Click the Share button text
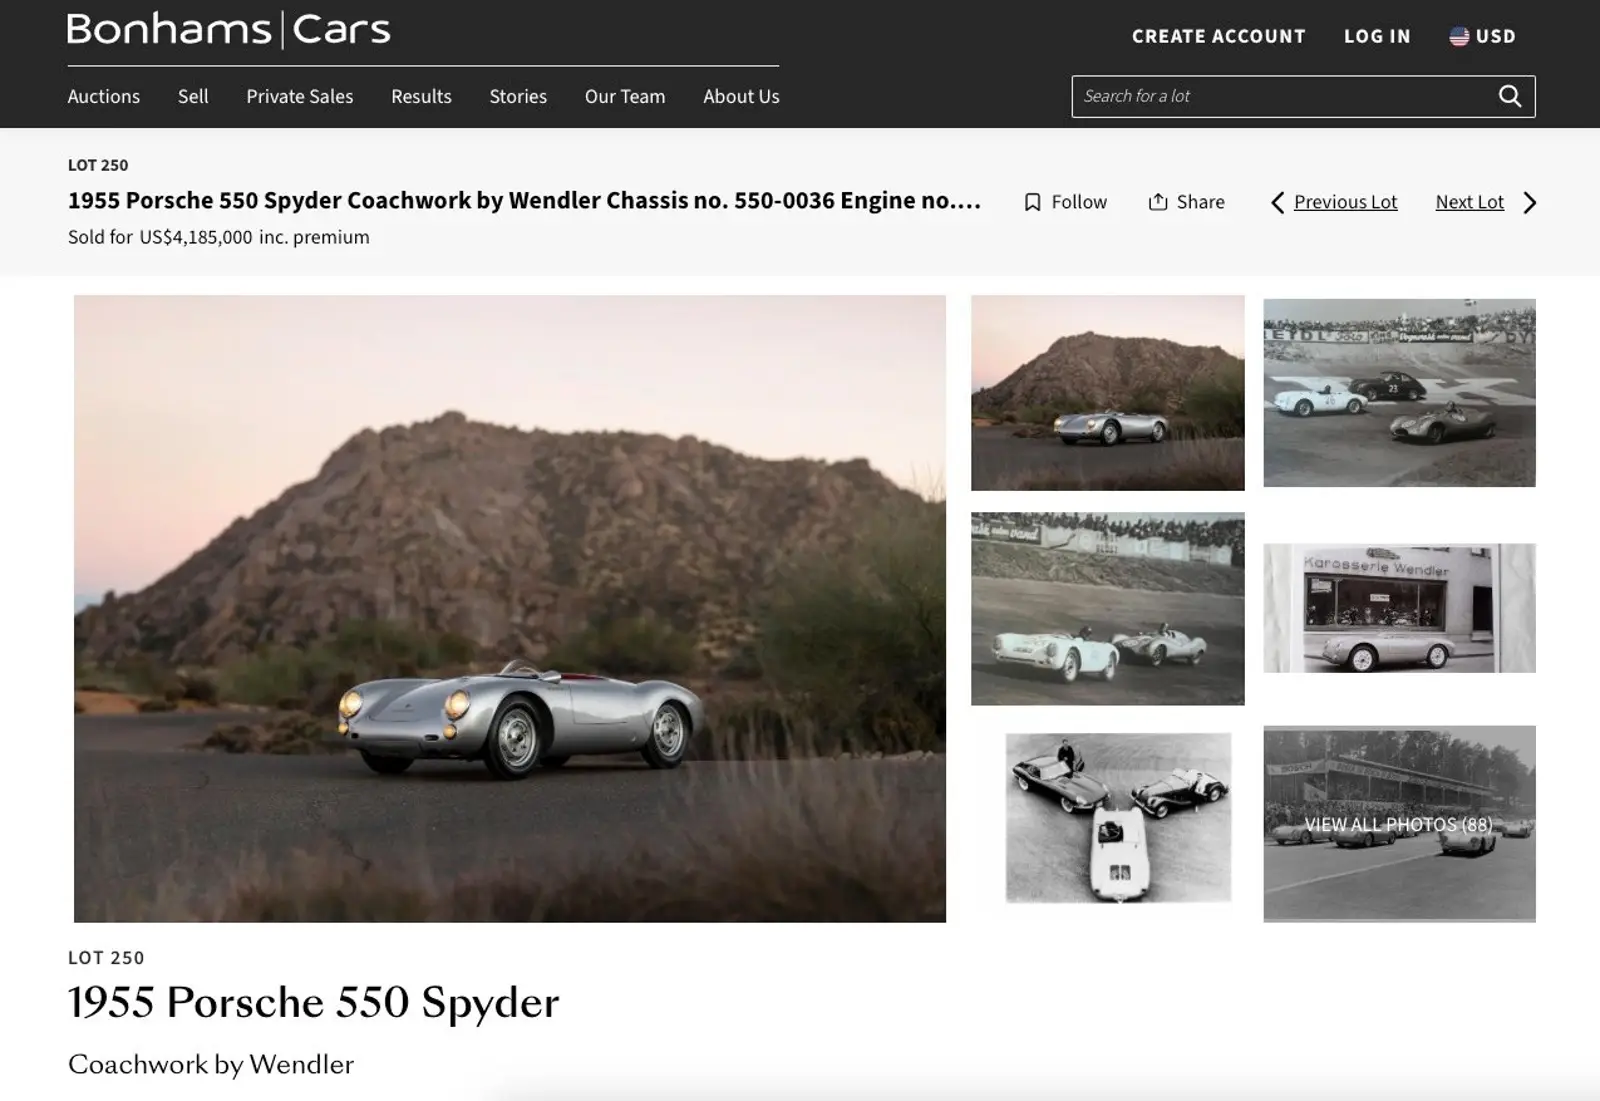The width and height of the screenshot is (1600, 1101). [x=1200, y=202]
